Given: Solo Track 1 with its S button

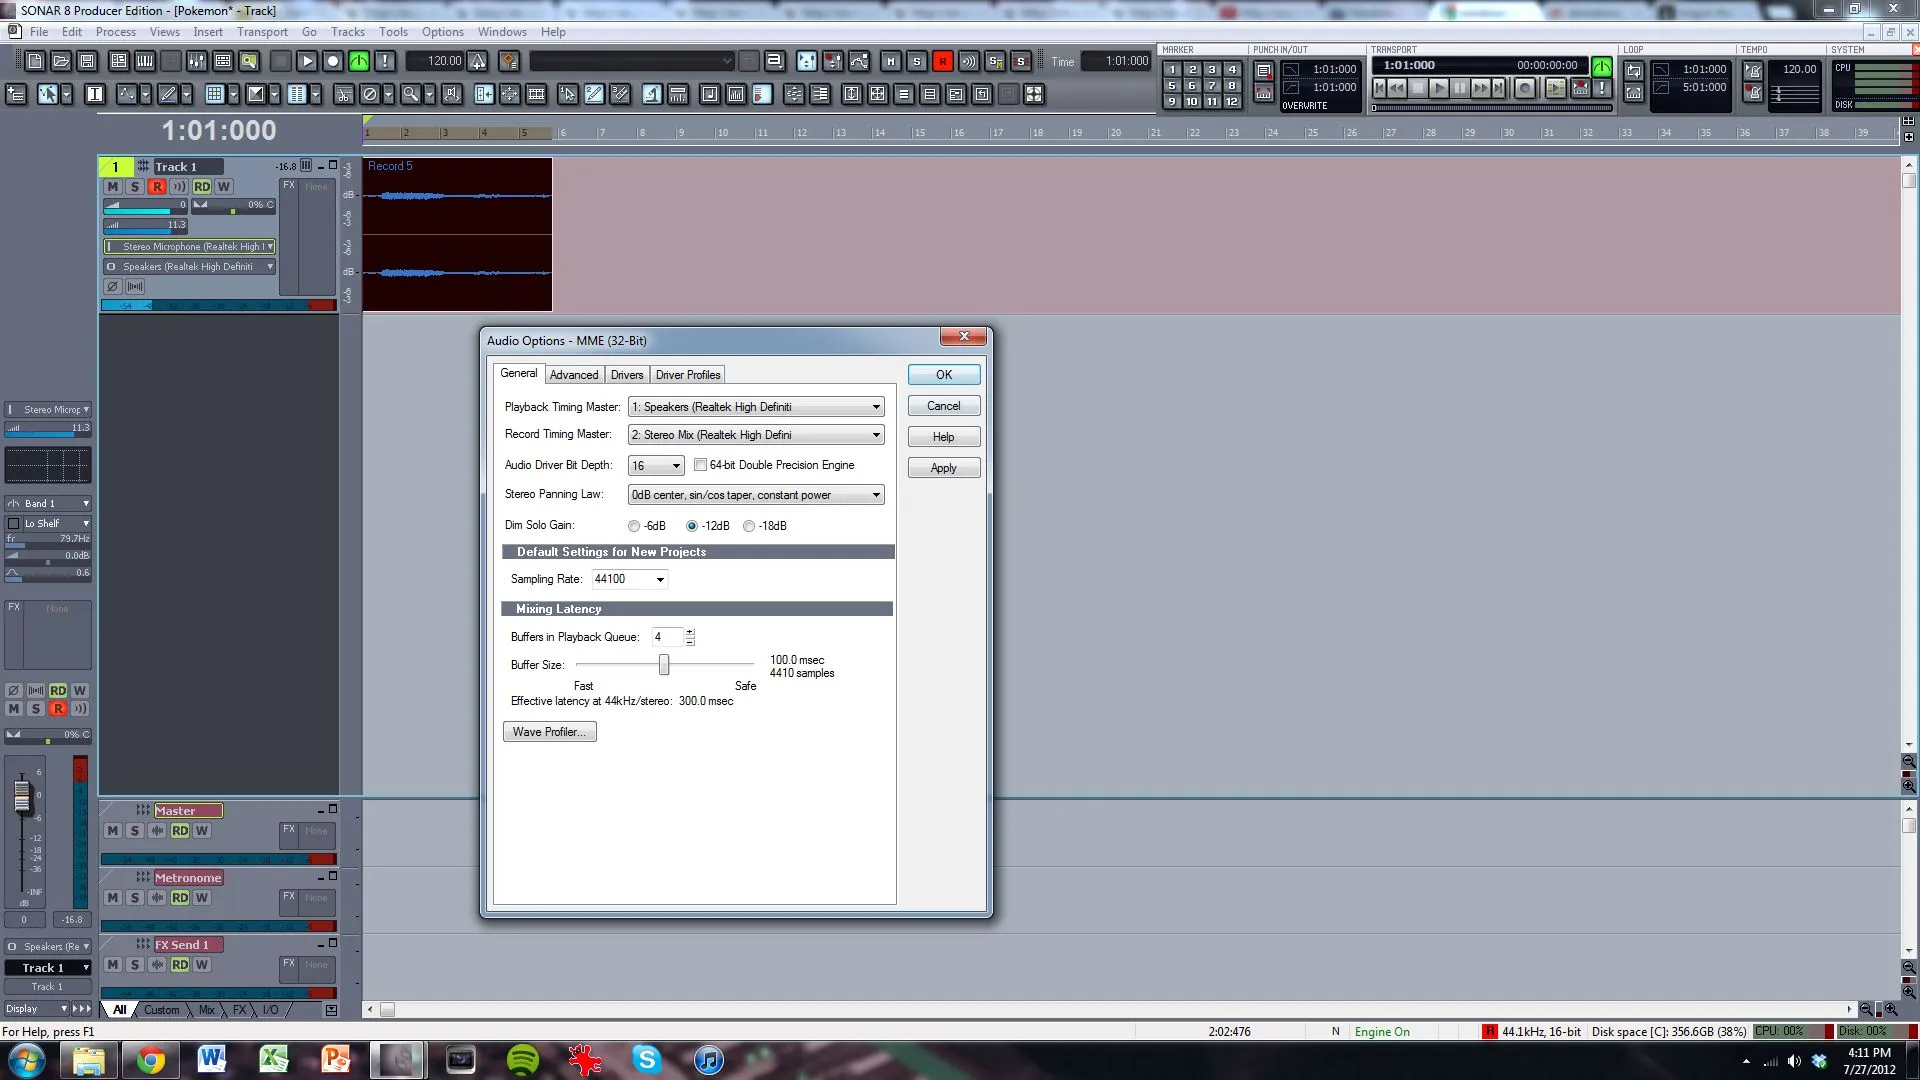Looking at the screenshot, I should point(135,187).
